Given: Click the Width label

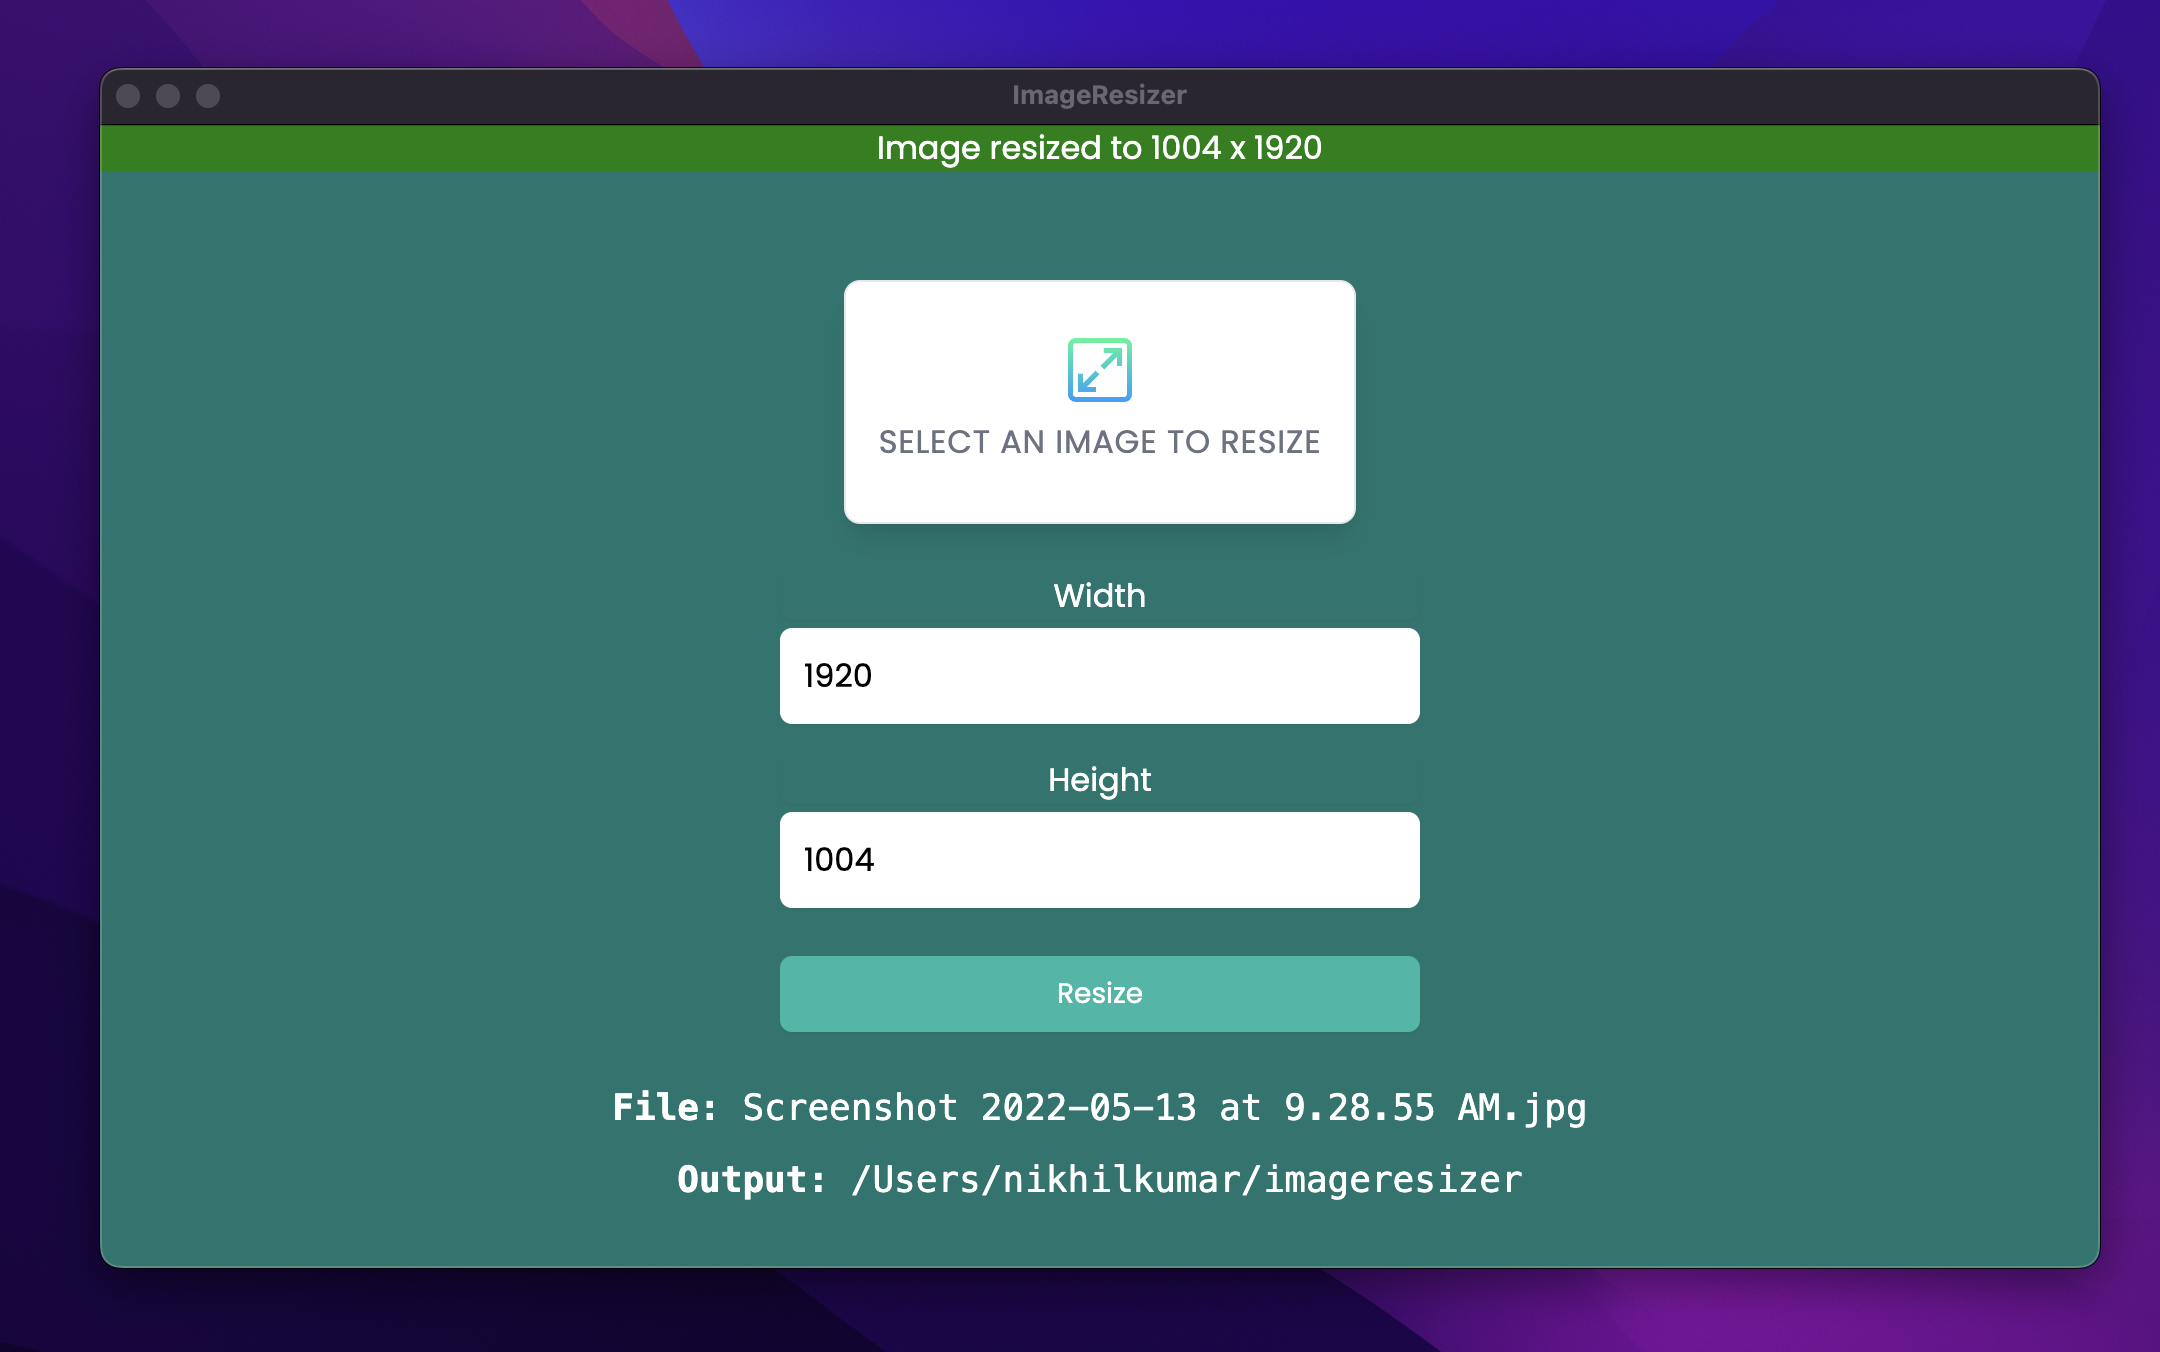Looking at the screenshot, I should pos(1099,596).
